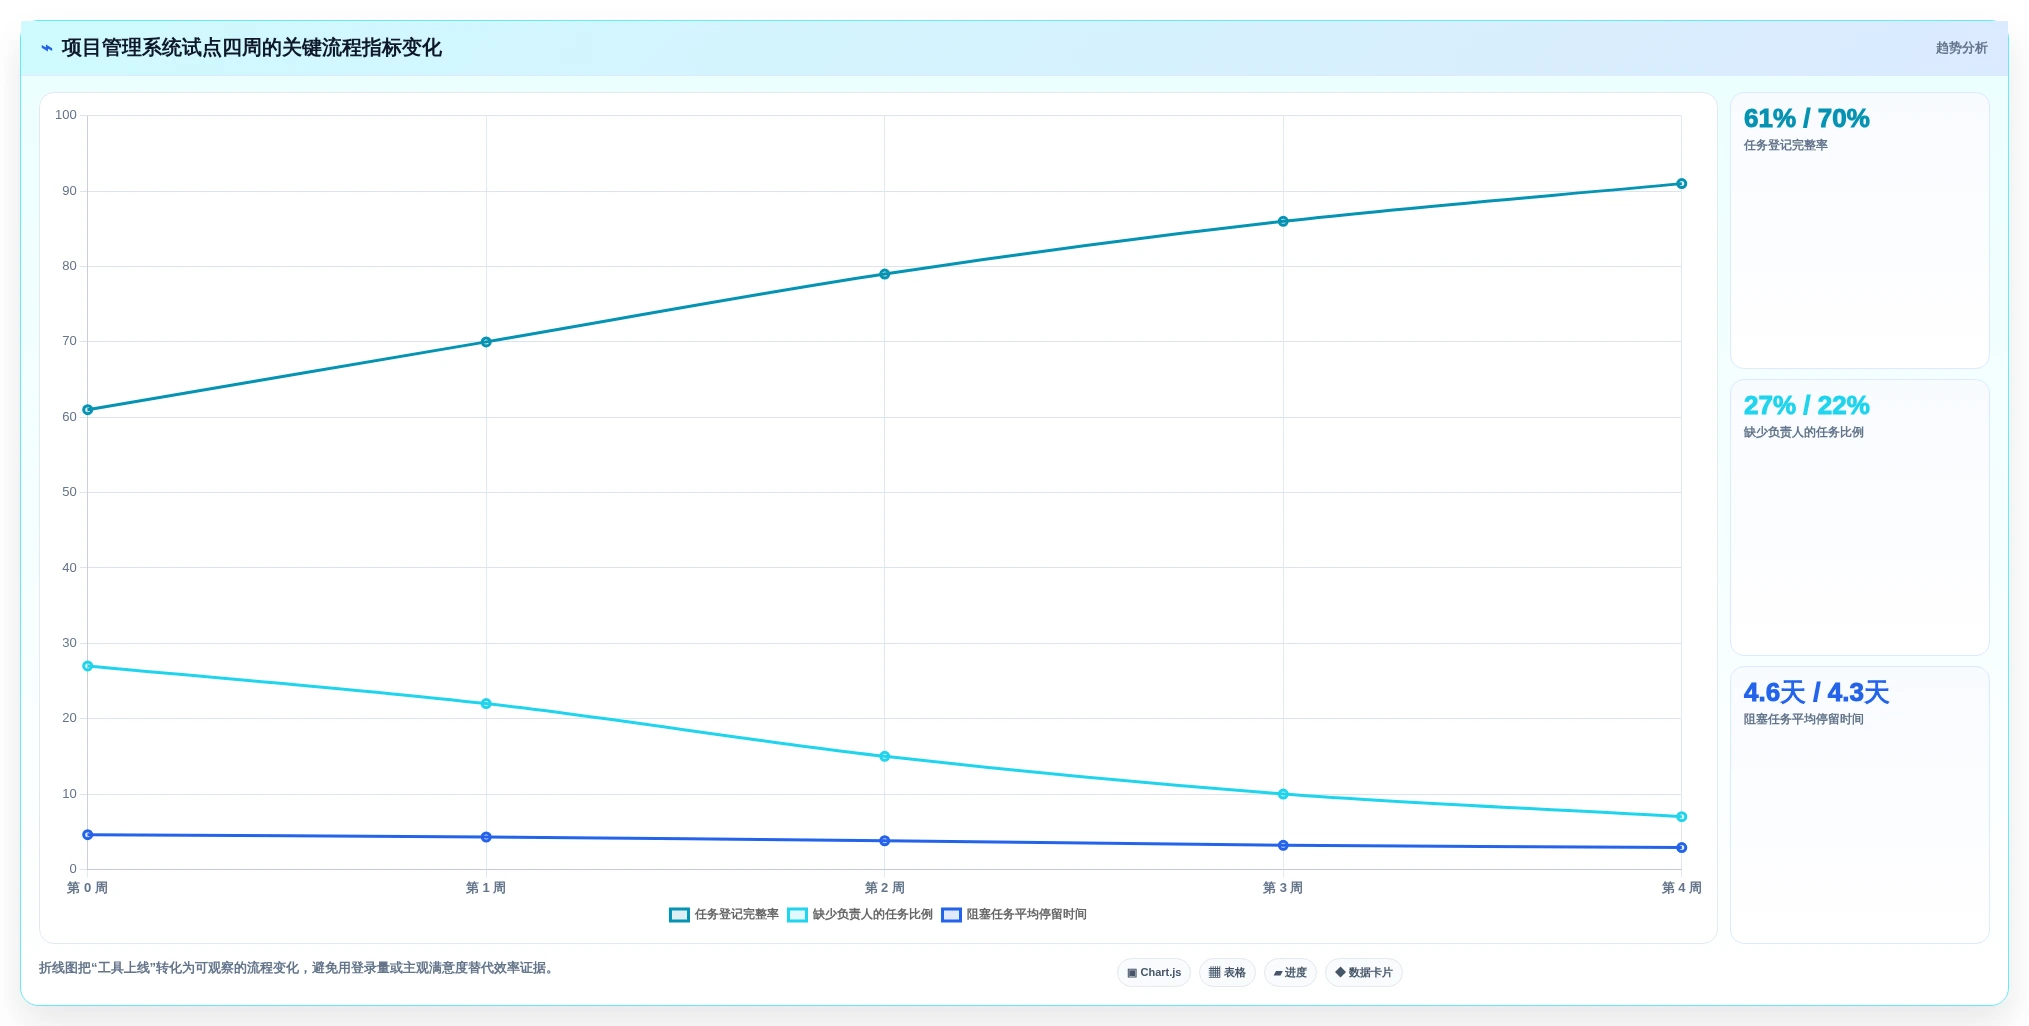Click the 任务登记完整率 point at 第 1 周

pyautogui.click(x=486, y=342)
